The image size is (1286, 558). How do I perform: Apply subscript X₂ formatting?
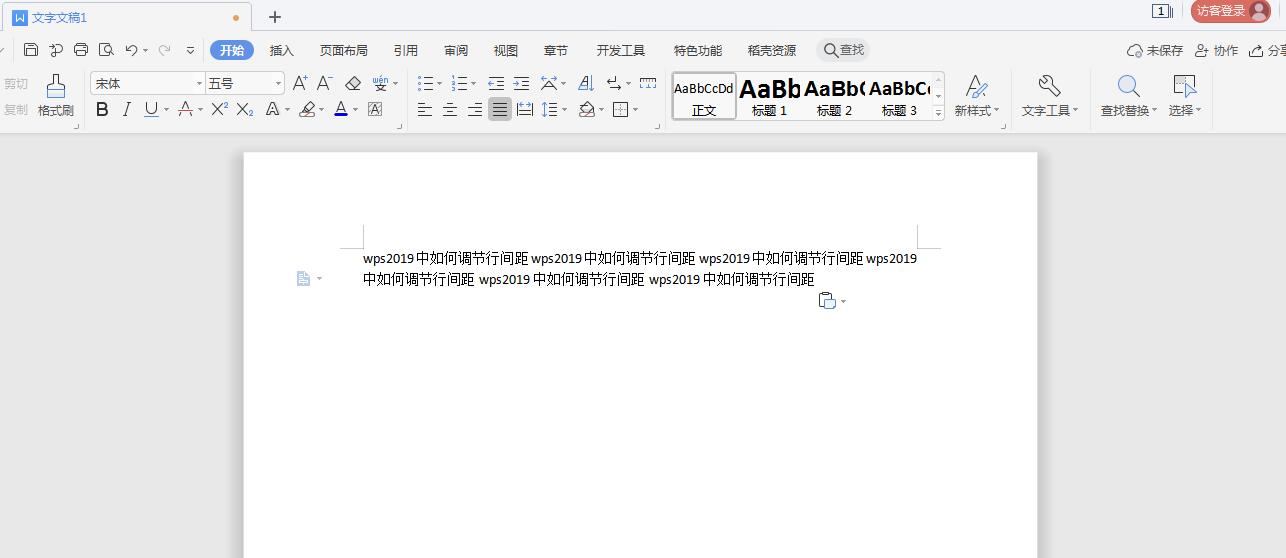(245, 109)
